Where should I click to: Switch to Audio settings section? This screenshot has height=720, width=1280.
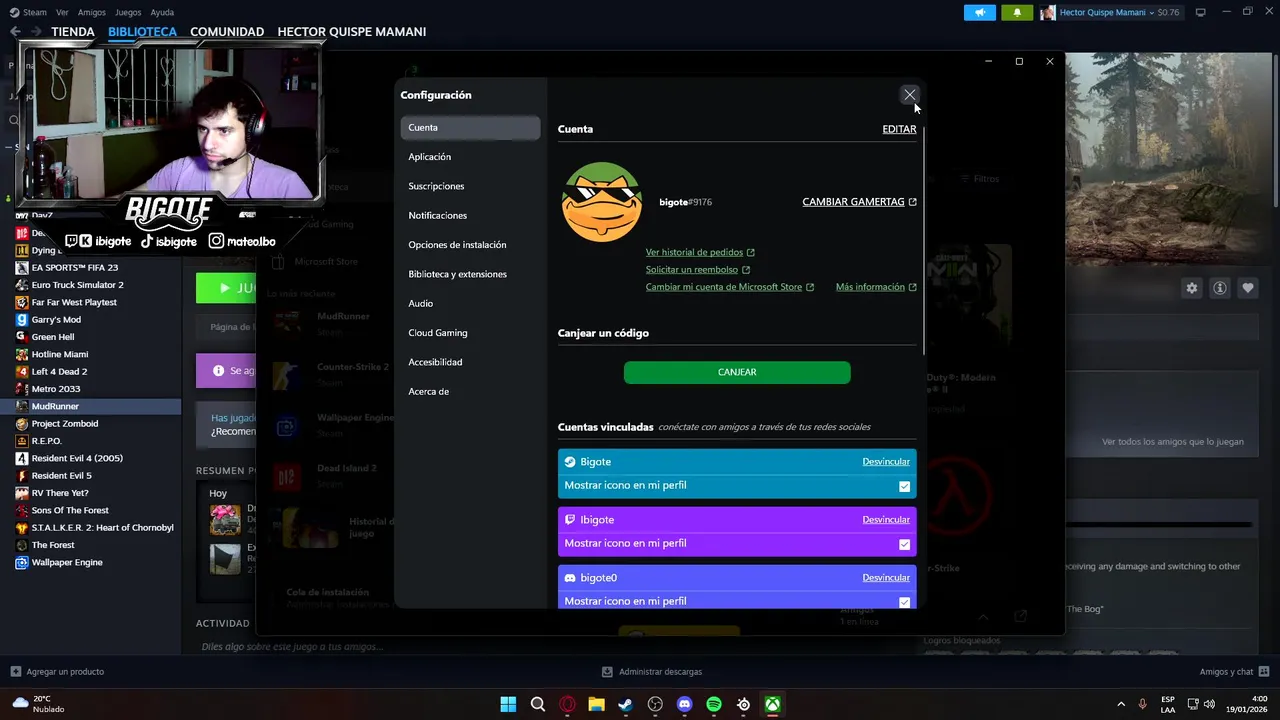pyautogui.click(x=470, y=303)
